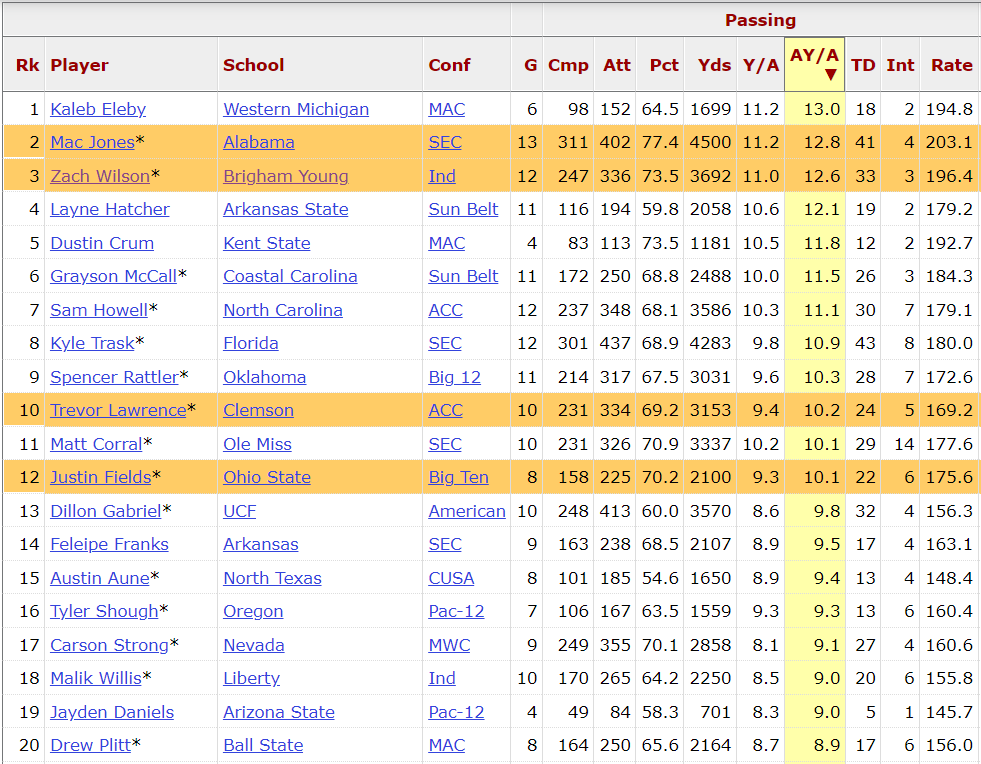The height and width of the screenshot is (764, 981).
Task: Open Malik Willis player page
Action: [96, 678]
